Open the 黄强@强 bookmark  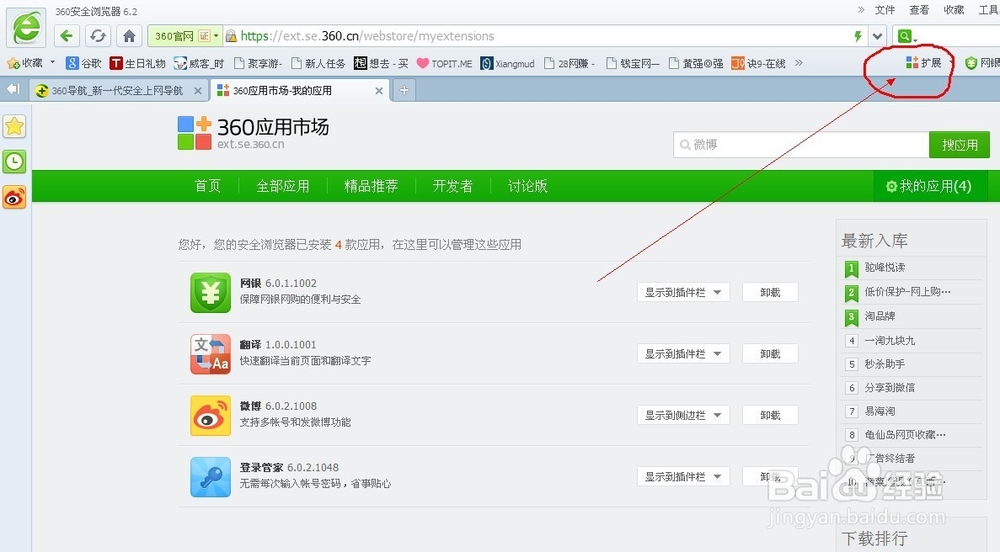(696, 63)
